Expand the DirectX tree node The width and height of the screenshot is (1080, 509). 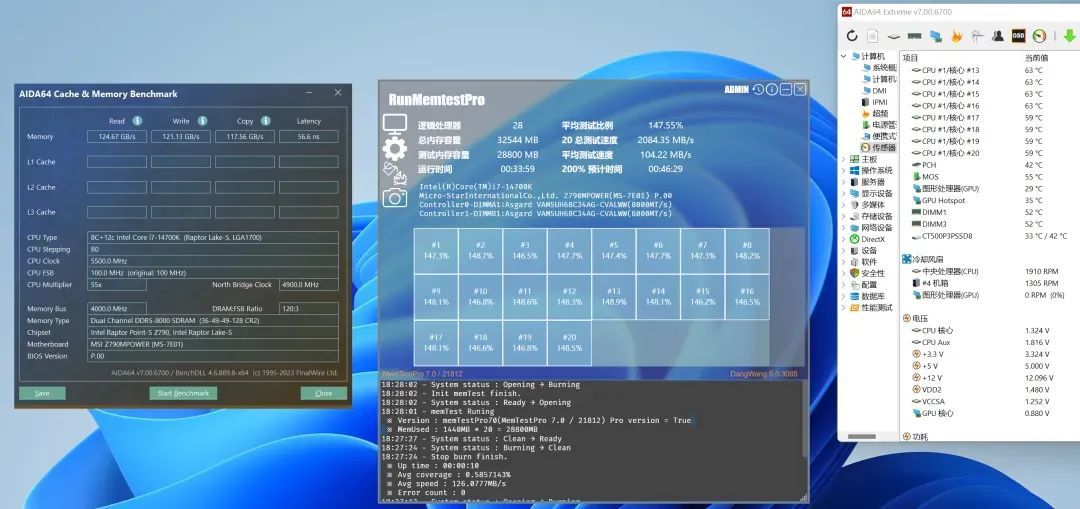[x=844, y=239]
